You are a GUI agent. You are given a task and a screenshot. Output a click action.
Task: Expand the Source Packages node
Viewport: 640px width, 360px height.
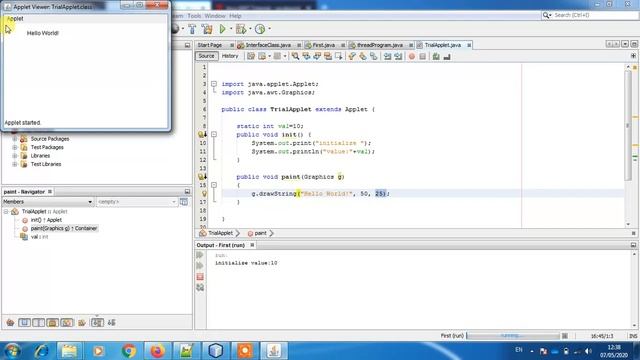tap(15, 139)
